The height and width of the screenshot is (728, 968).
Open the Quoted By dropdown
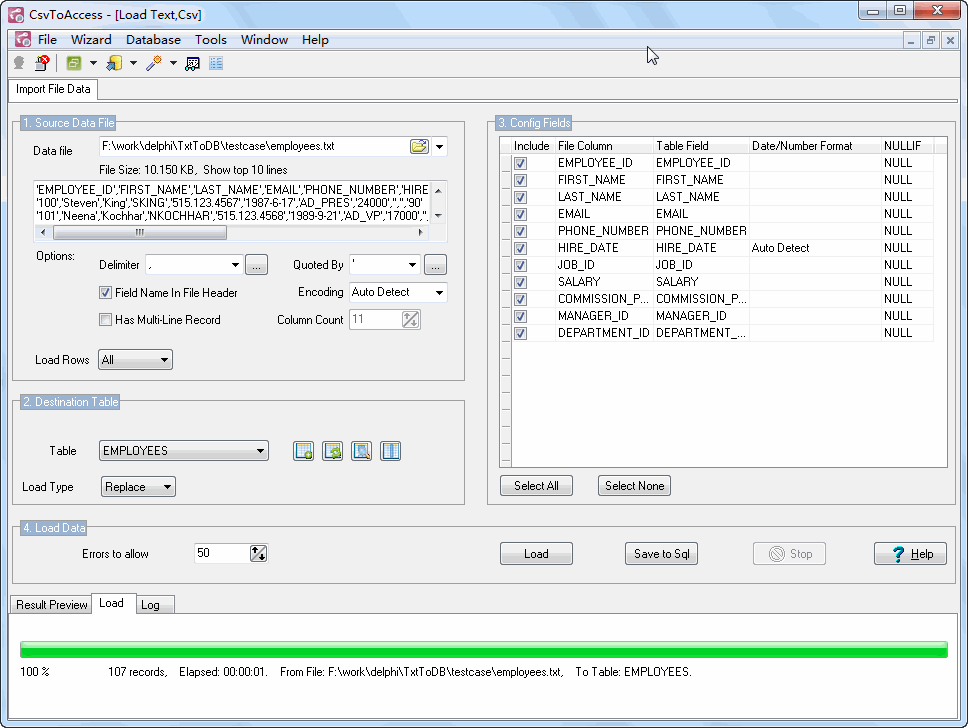coord(412,265)
